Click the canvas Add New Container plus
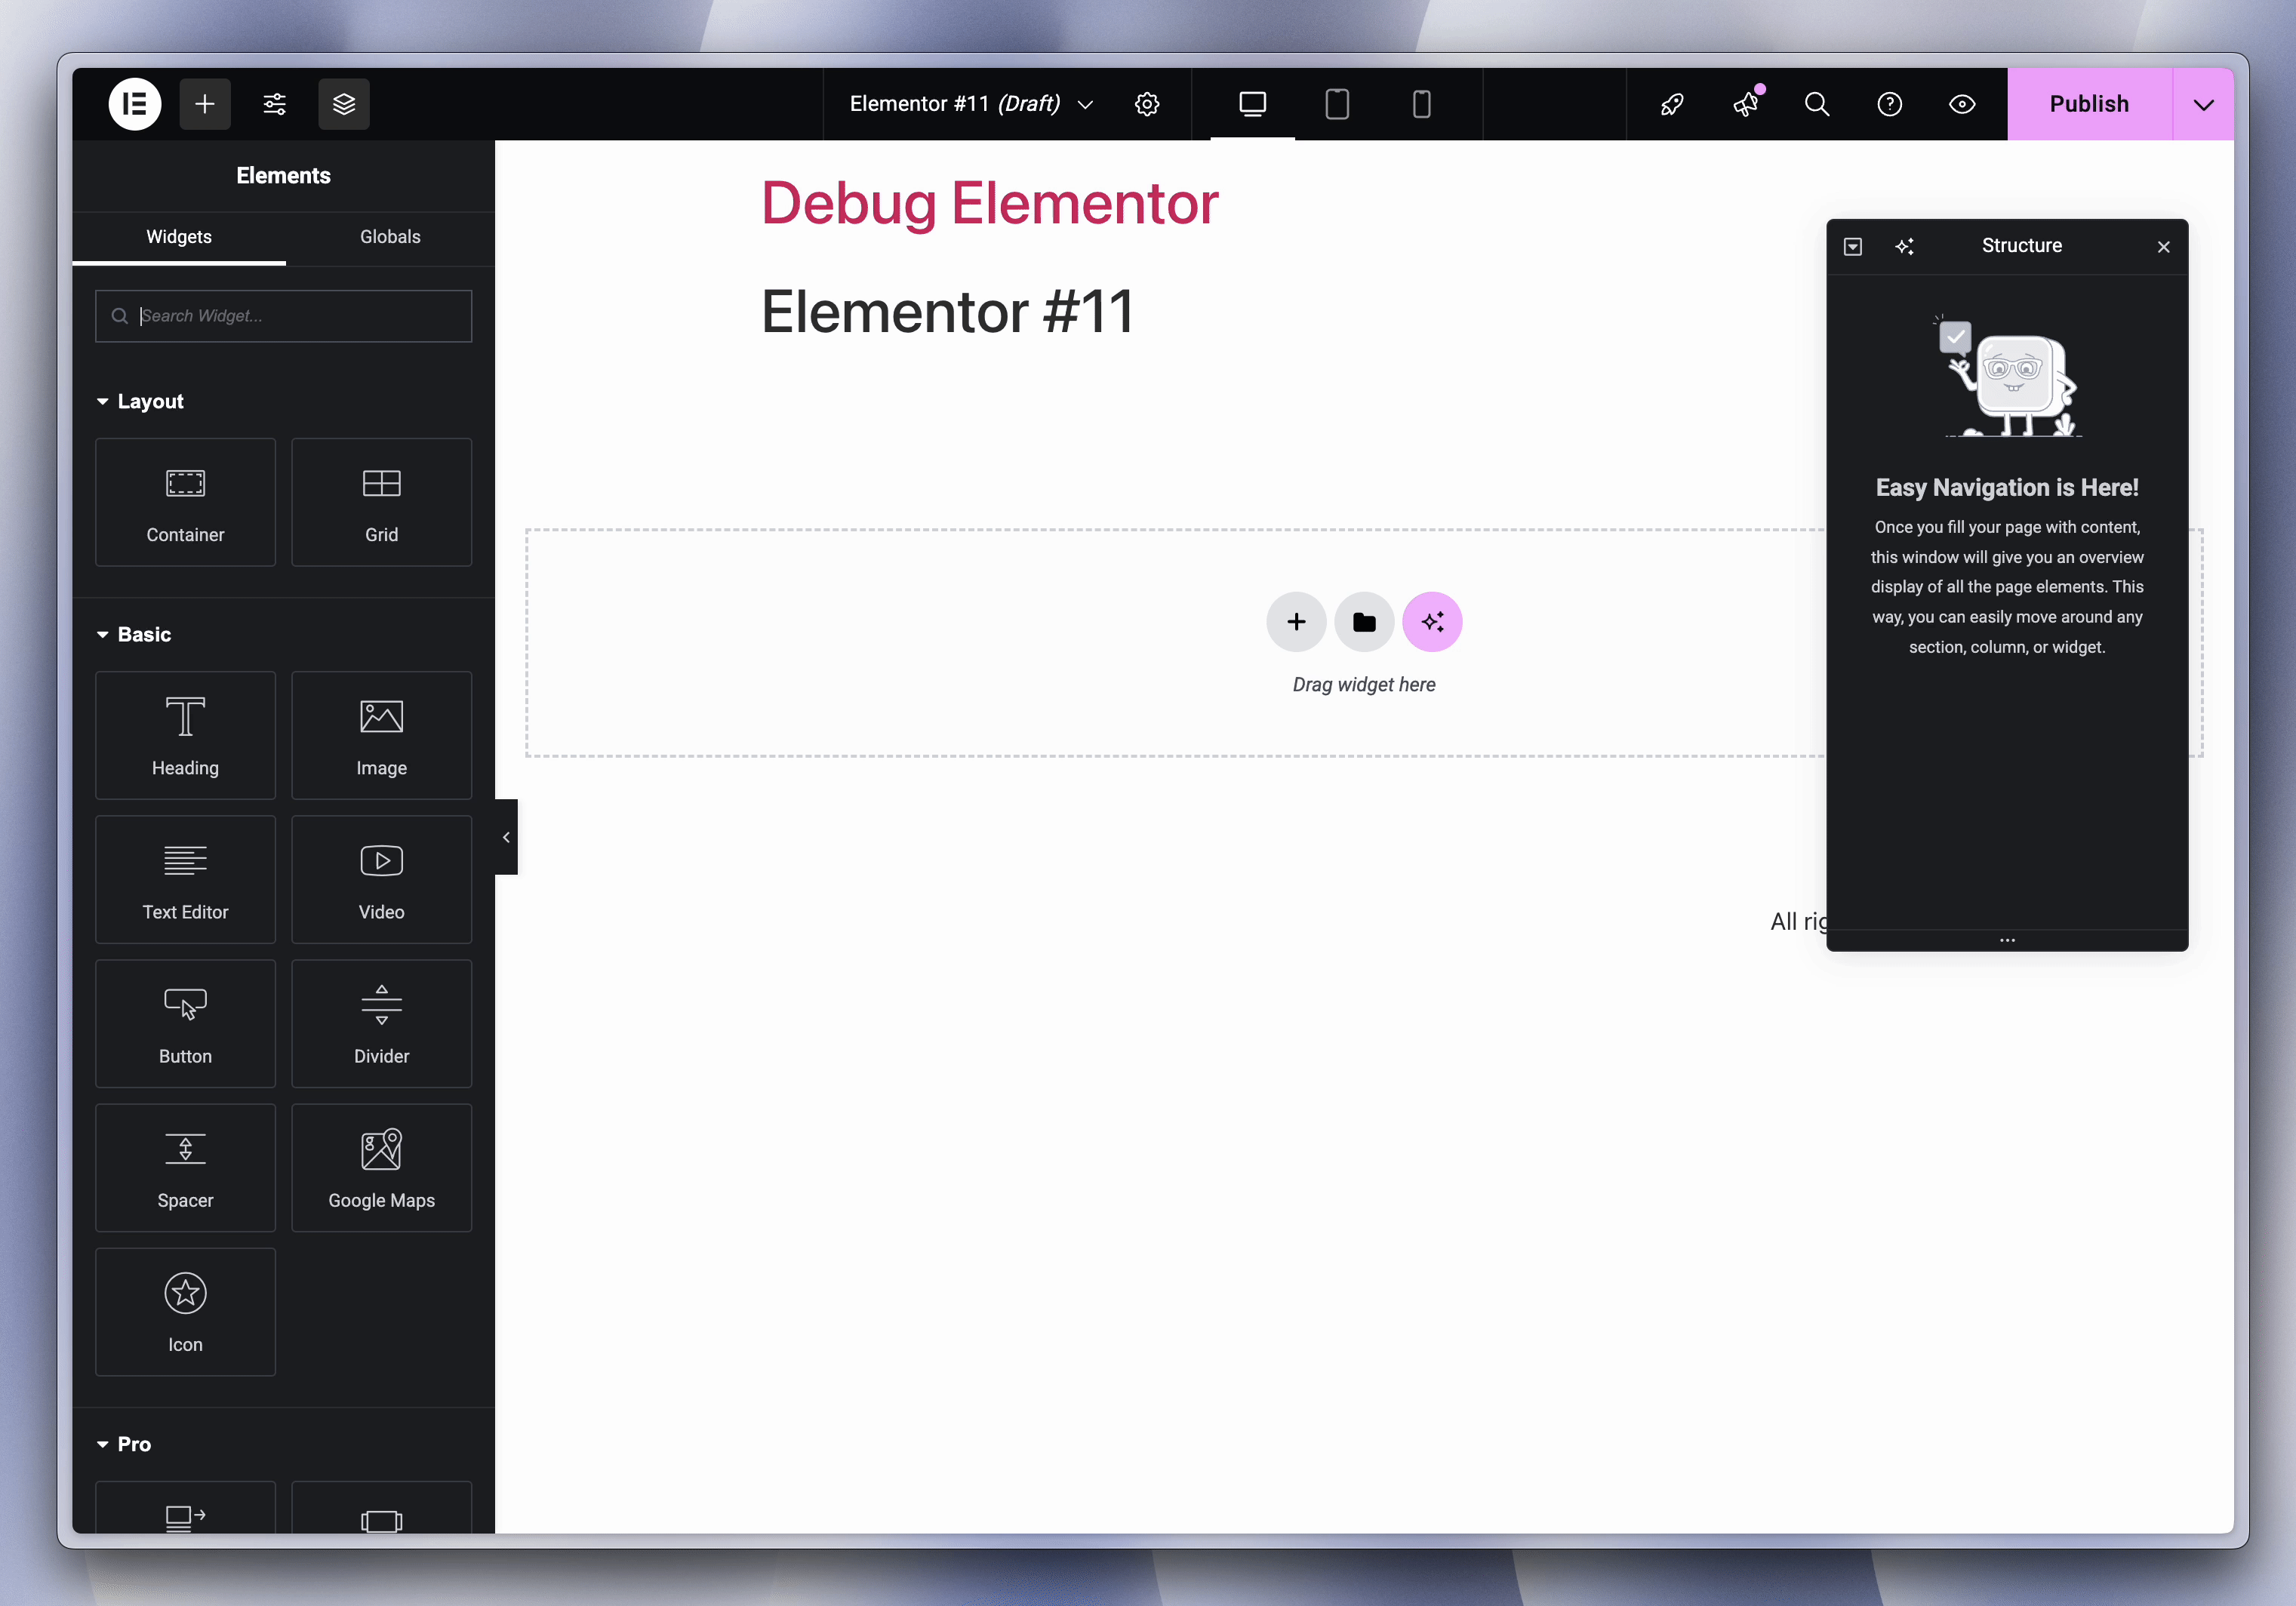The width and height of the screenshot is (2296, 1606). click(x=1296, y=622)
